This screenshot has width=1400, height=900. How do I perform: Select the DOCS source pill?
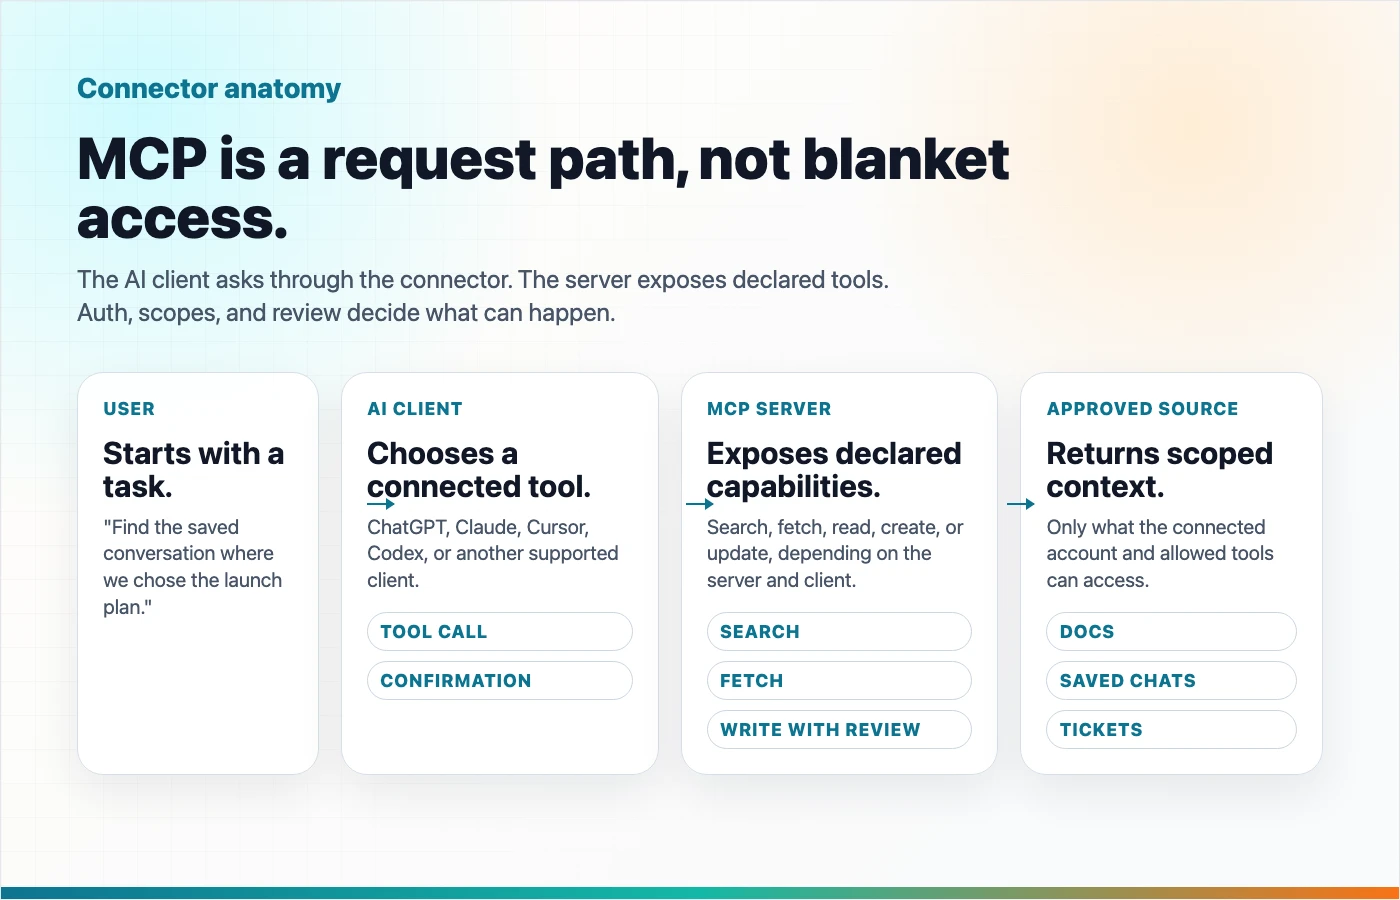tap(1171, 632)
